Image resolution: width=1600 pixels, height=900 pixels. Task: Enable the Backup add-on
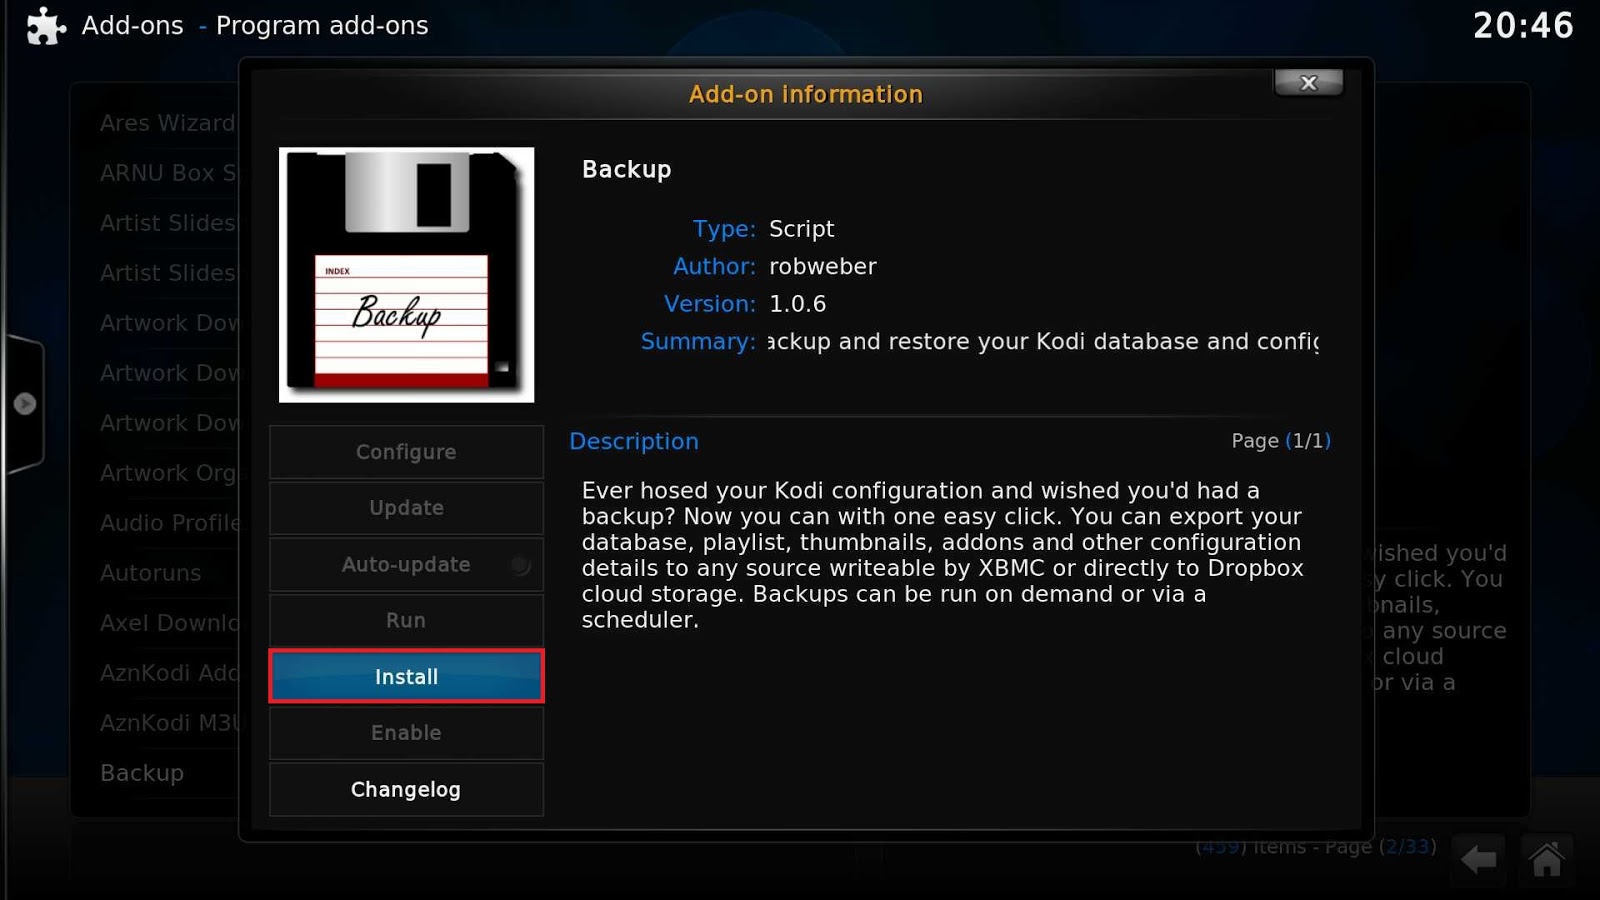tap(406, 732)
